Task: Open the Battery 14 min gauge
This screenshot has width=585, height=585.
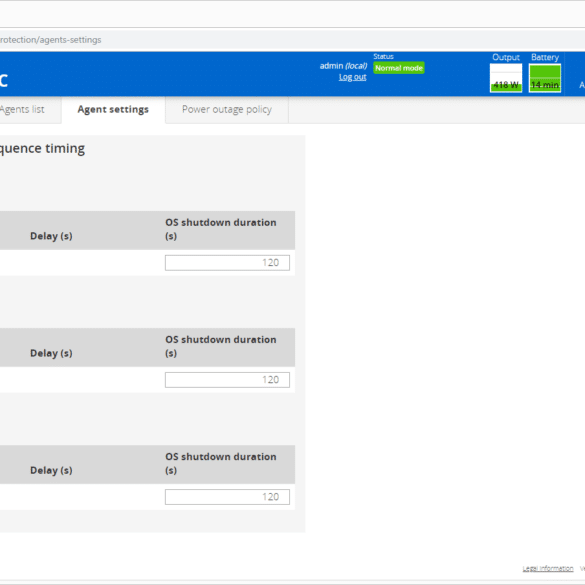Action: point(545,78)
